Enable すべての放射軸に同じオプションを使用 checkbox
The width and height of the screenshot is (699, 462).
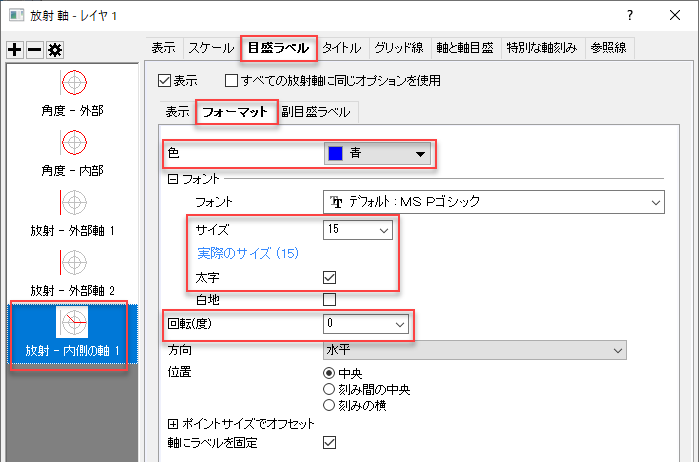pos(231,81)
